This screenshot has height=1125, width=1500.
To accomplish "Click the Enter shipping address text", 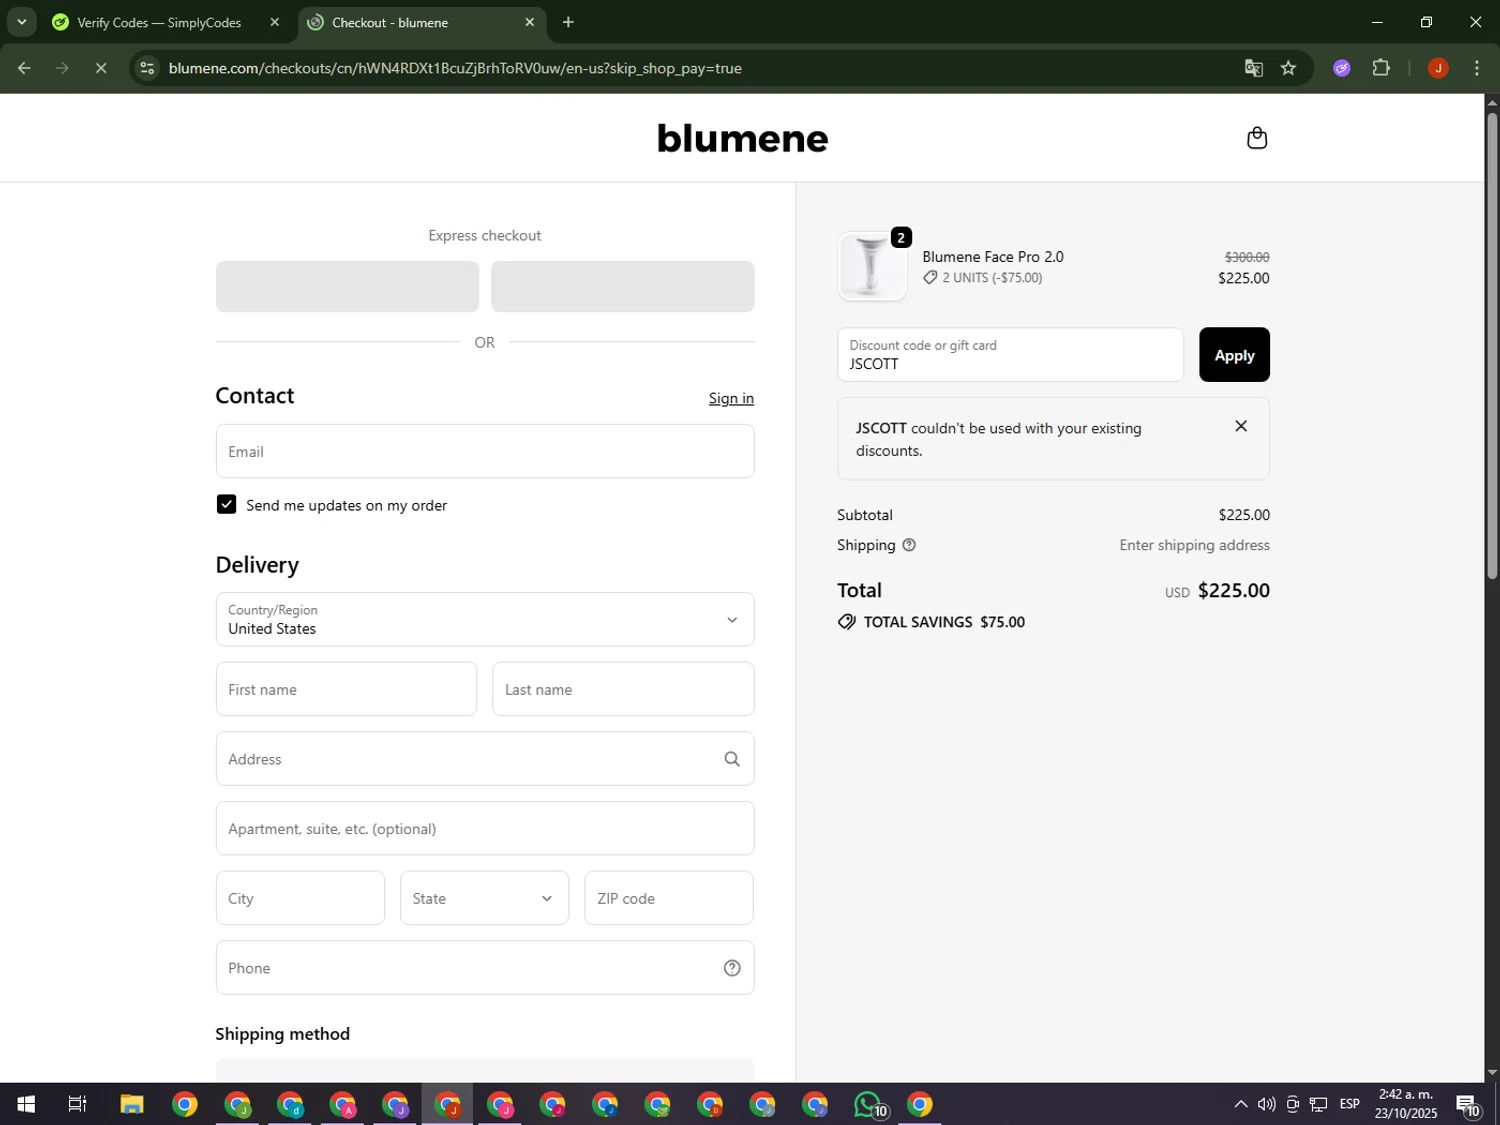I will [1194, 545].
